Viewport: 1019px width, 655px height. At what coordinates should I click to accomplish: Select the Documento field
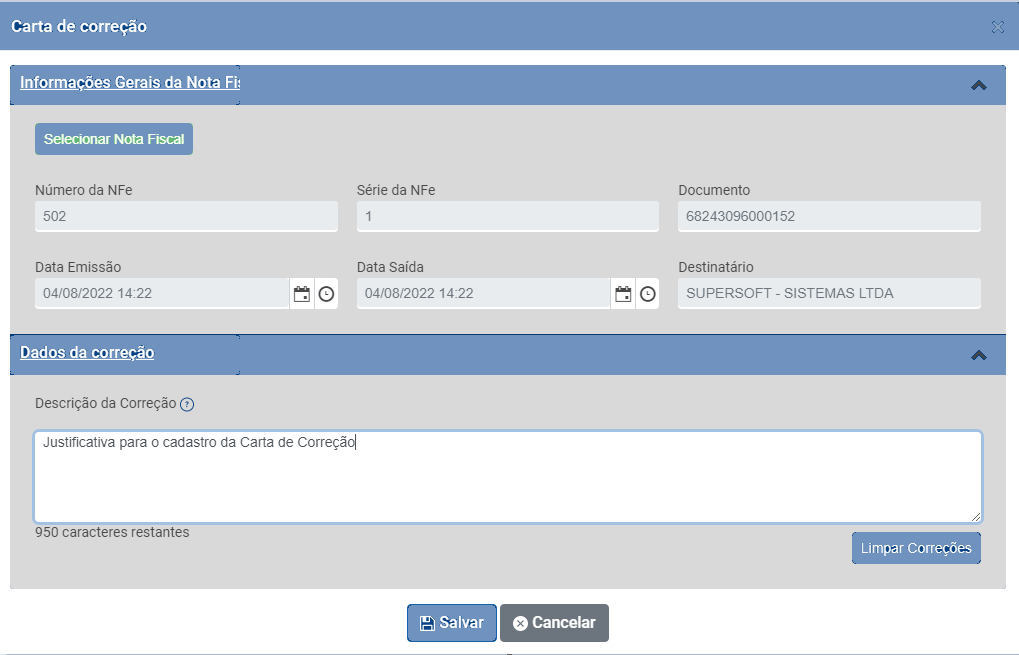click(x=829, y=216)
